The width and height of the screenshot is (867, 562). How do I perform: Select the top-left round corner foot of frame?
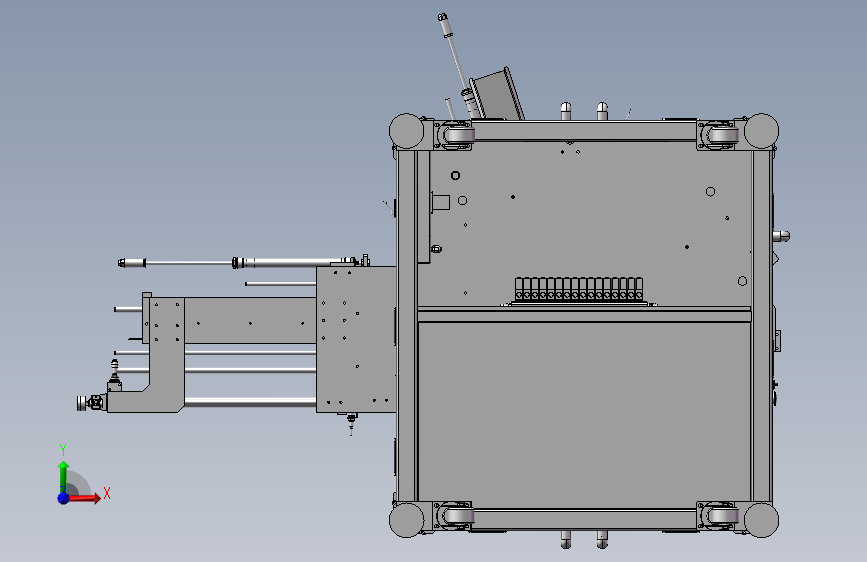(x=406, y=131)
